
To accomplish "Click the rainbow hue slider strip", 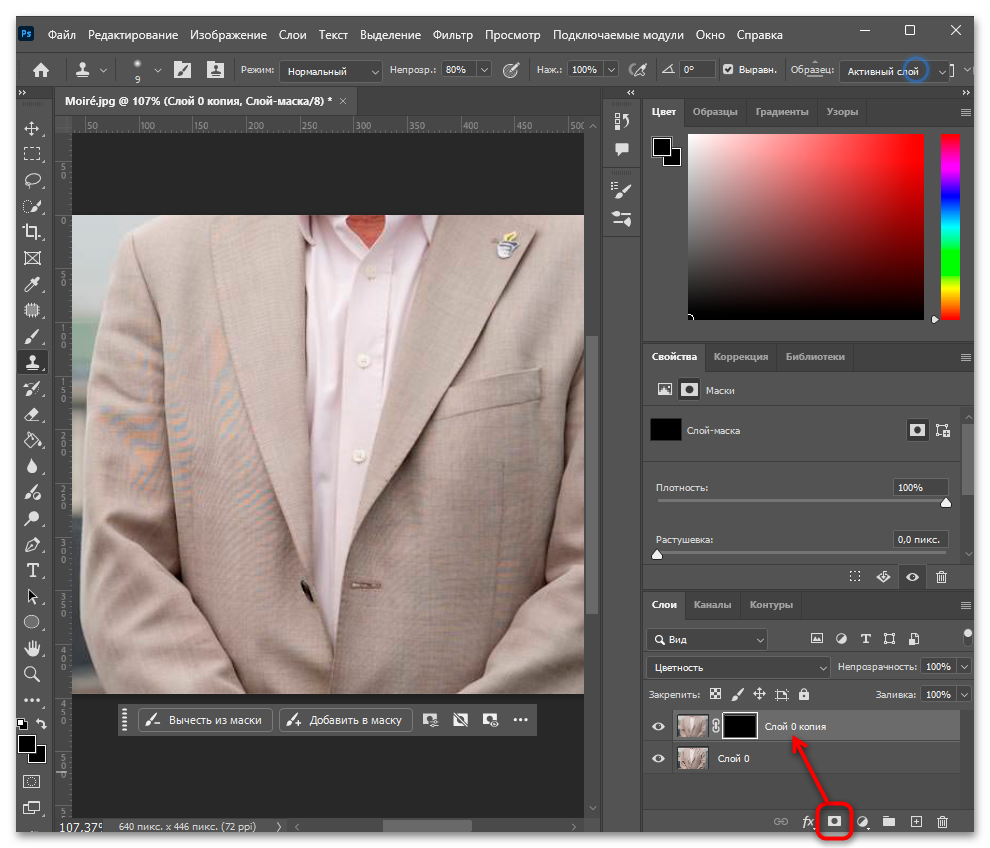I will [950, 227].
